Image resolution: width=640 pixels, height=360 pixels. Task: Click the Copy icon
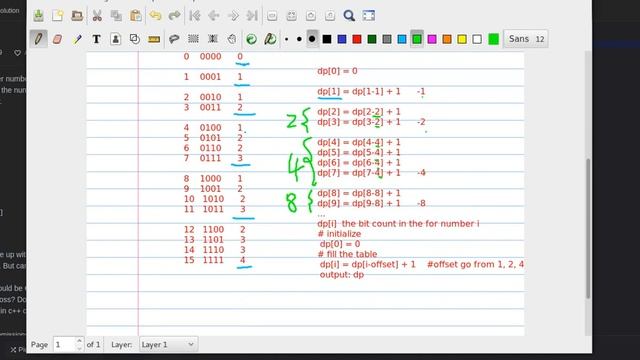click(x=116, y=16)
